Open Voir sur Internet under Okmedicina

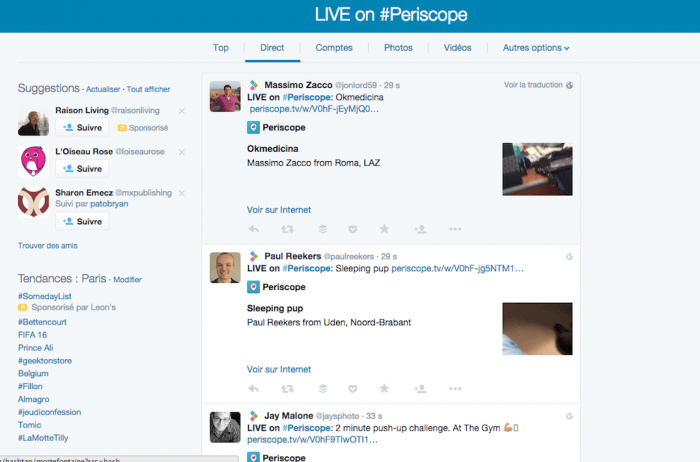point(279,210)
